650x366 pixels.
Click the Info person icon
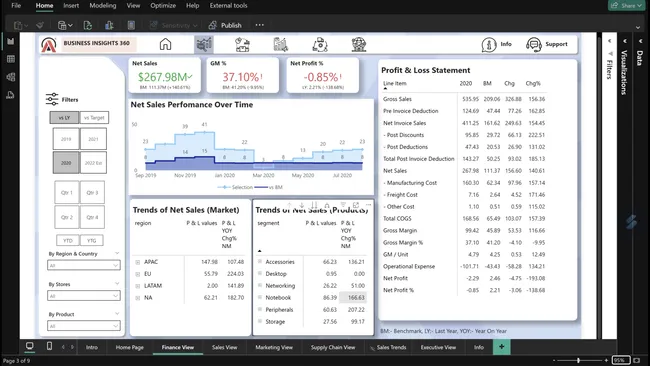click(489, 44)
